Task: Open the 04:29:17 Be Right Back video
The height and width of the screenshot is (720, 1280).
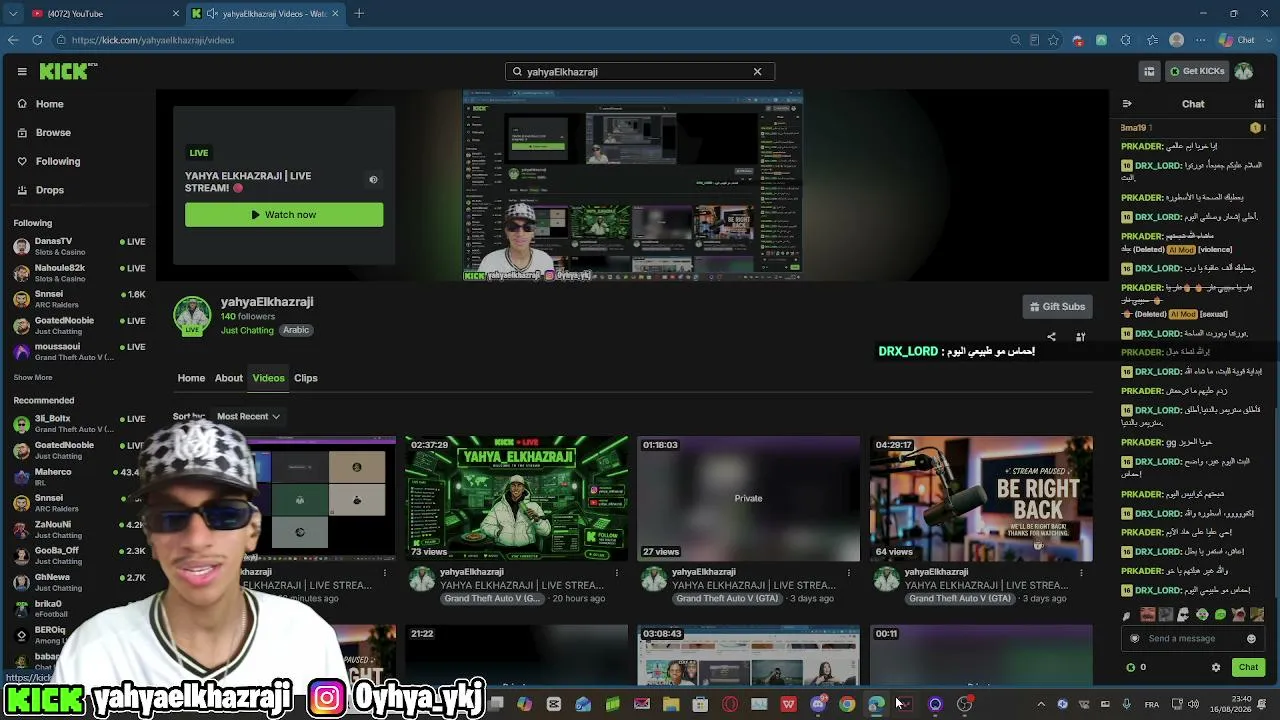Action: coord(981,499)
